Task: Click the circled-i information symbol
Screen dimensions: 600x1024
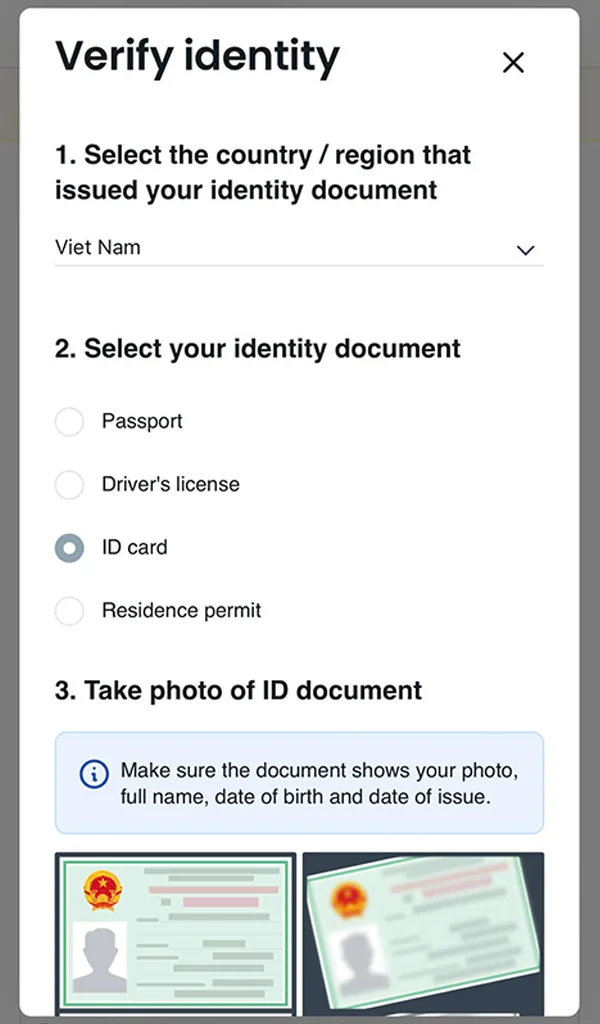Action: tap(93, 772)
